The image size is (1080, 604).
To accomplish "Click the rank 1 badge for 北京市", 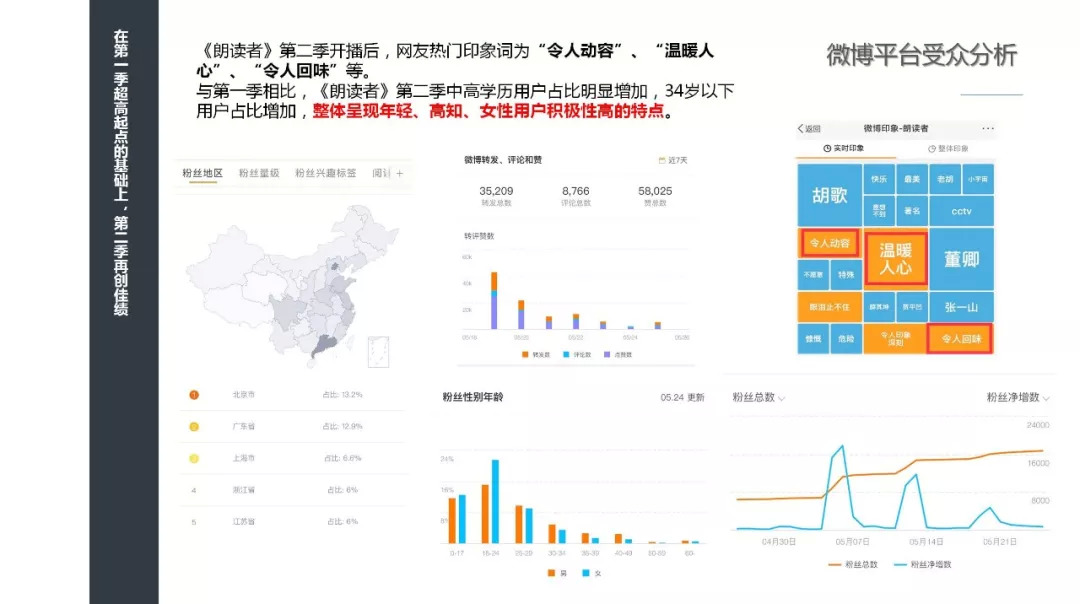I will [194, 395].
